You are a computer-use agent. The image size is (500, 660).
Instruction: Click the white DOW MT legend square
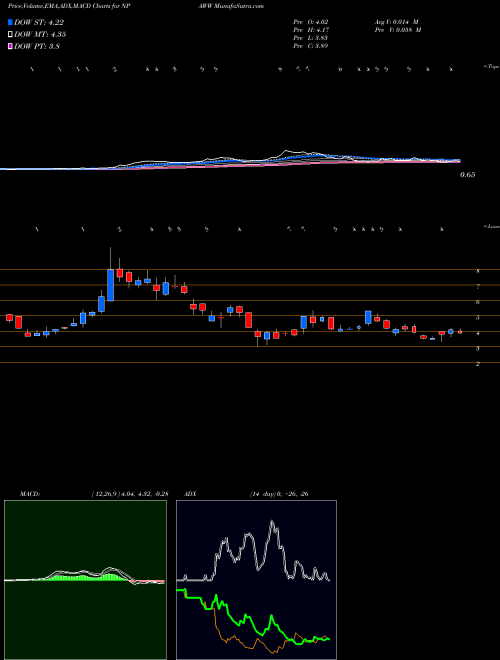10,34
